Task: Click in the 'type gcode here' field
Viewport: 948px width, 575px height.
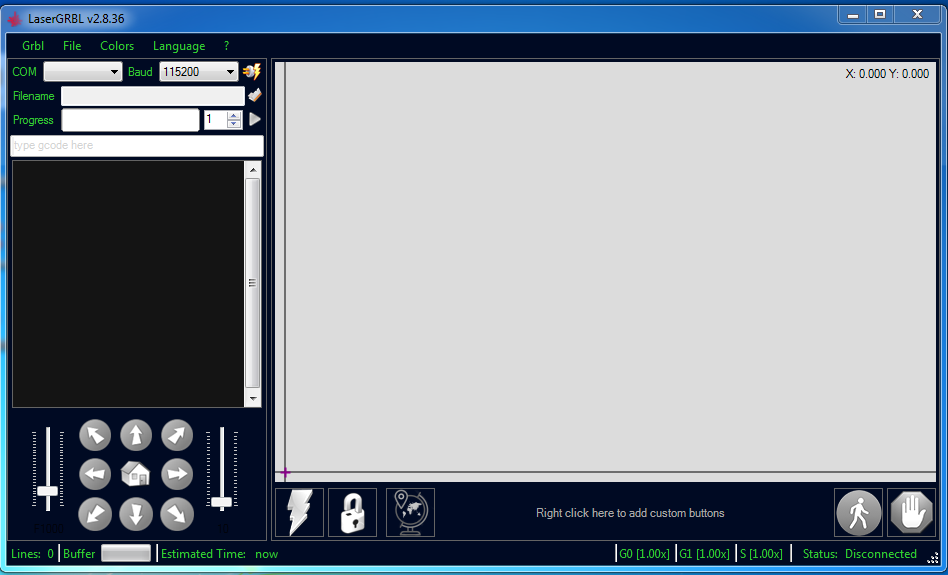Action: tap(137, 146)
